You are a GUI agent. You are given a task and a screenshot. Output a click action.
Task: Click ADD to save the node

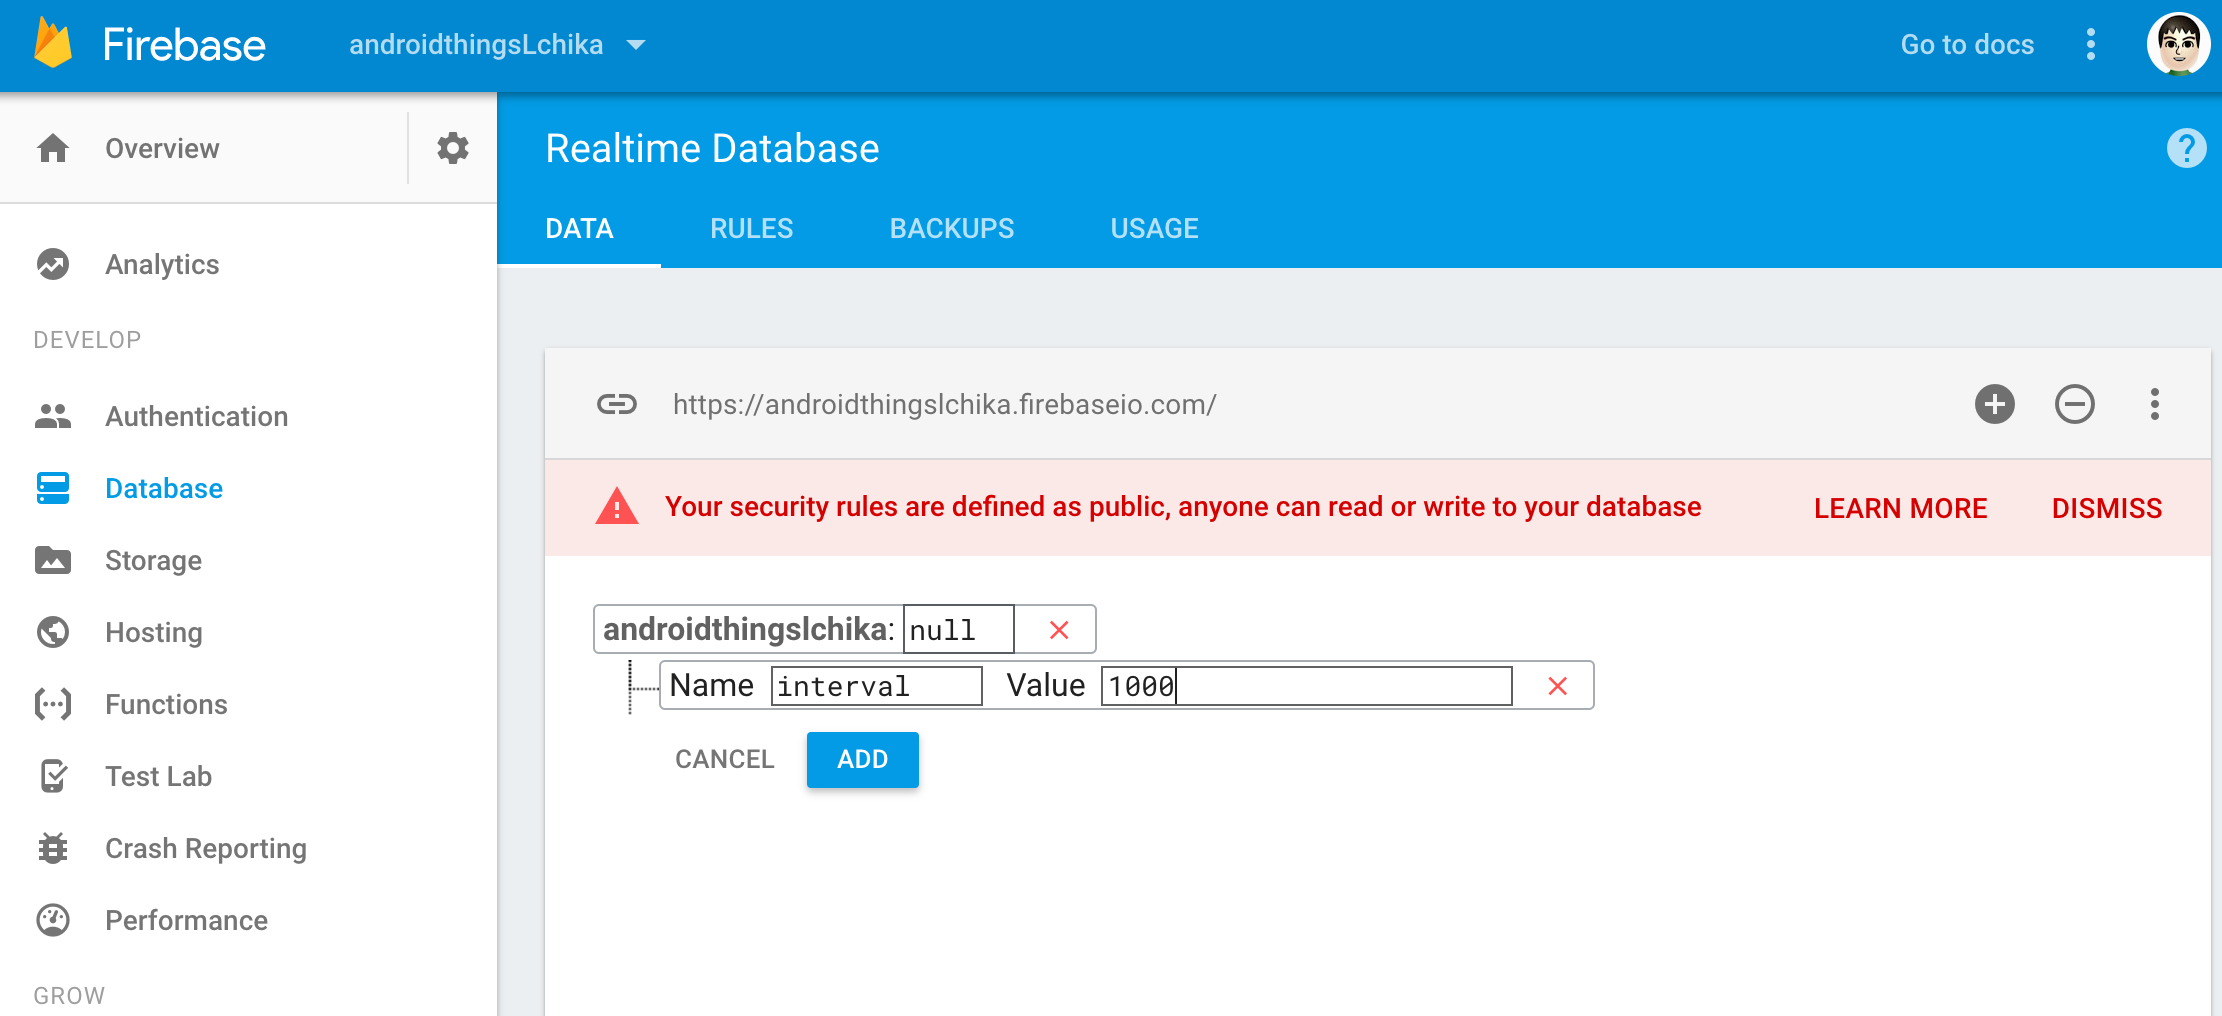point(863,760)
